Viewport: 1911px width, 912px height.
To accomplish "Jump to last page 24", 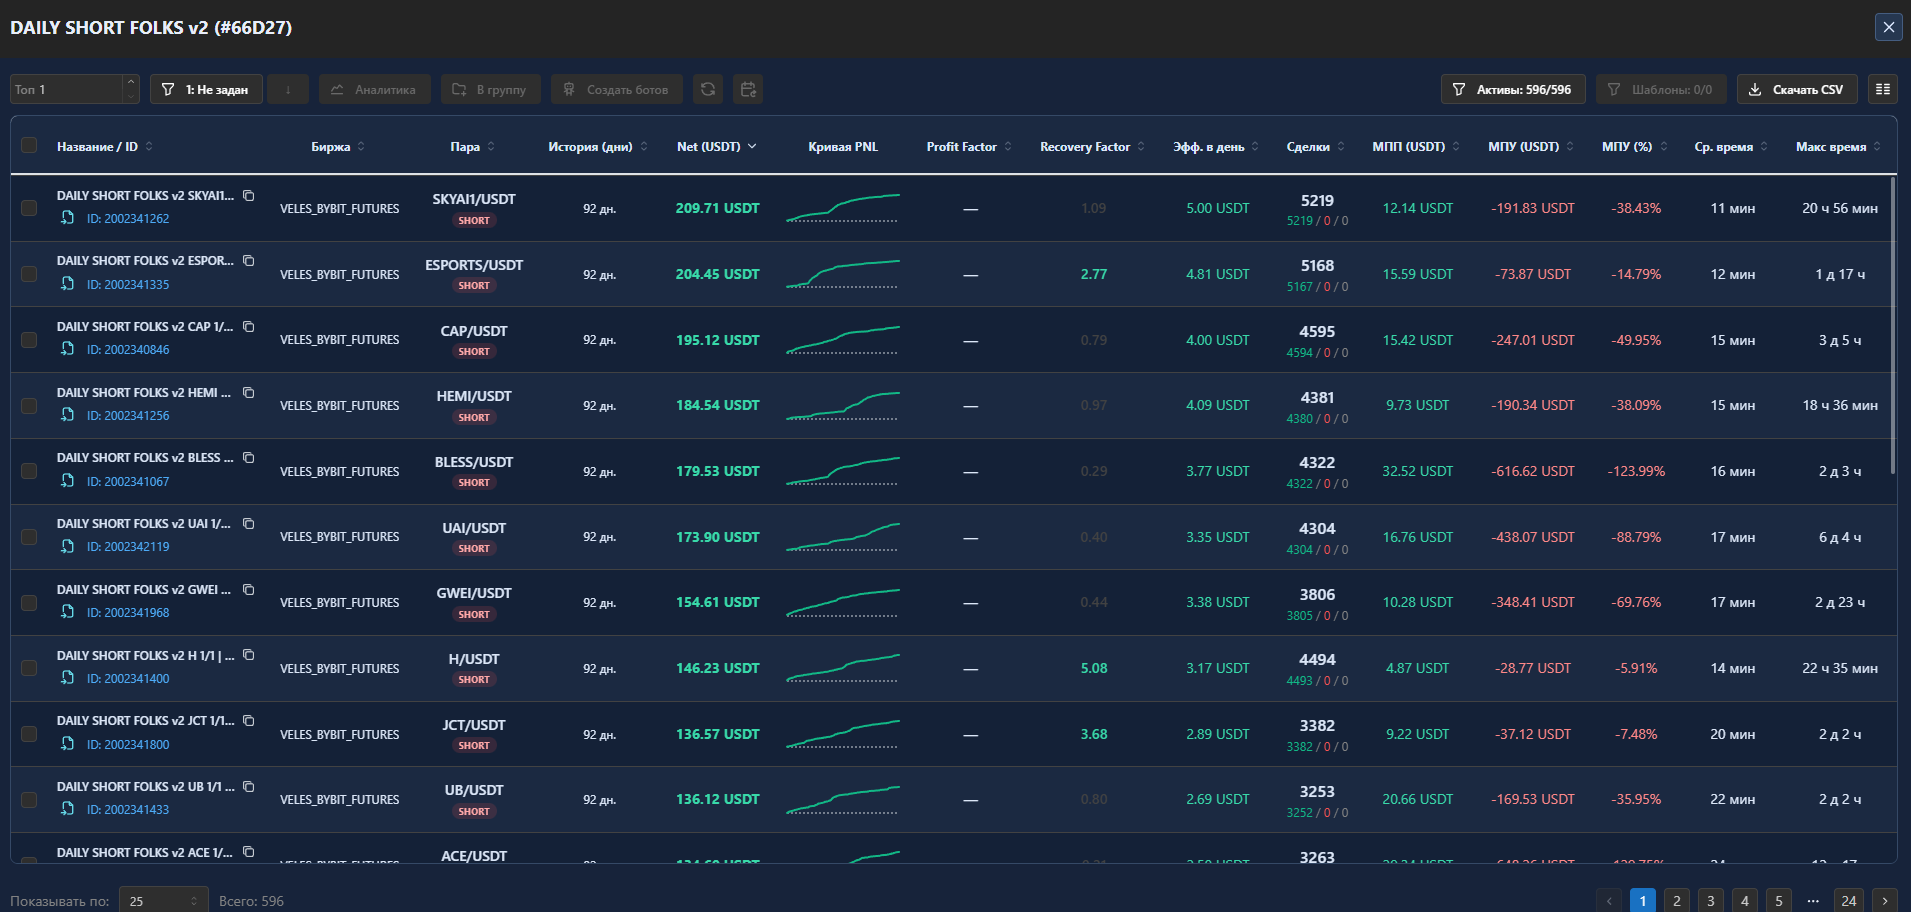I will (1849, 900).
